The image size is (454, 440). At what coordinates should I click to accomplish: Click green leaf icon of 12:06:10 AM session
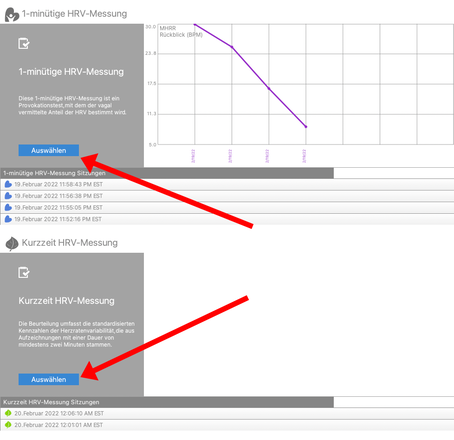[8, 413]
